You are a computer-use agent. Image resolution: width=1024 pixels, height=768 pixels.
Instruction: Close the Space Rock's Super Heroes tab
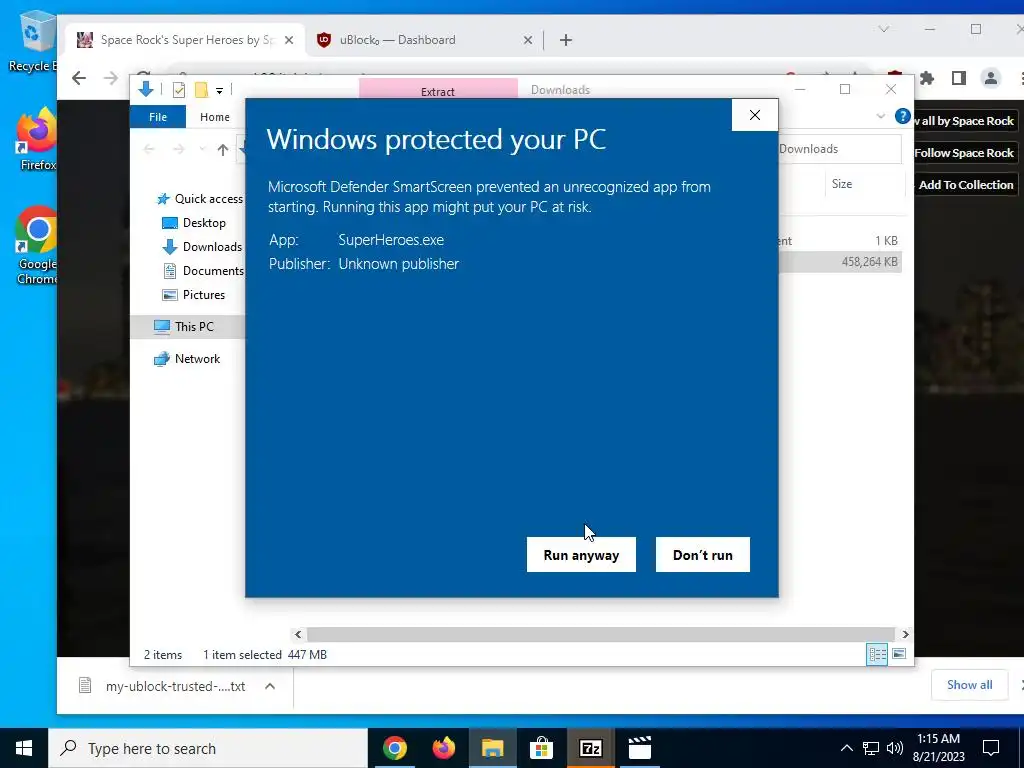(289, 40)
